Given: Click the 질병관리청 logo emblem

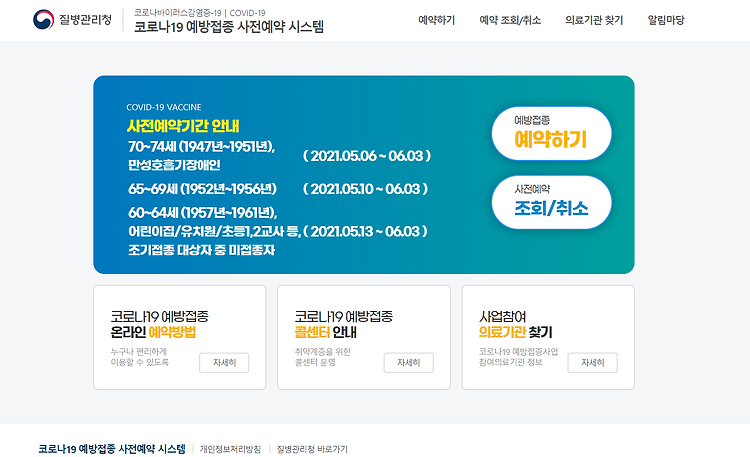Looking at the screenshot, I should pyautogui.click(x=44, y=20).
